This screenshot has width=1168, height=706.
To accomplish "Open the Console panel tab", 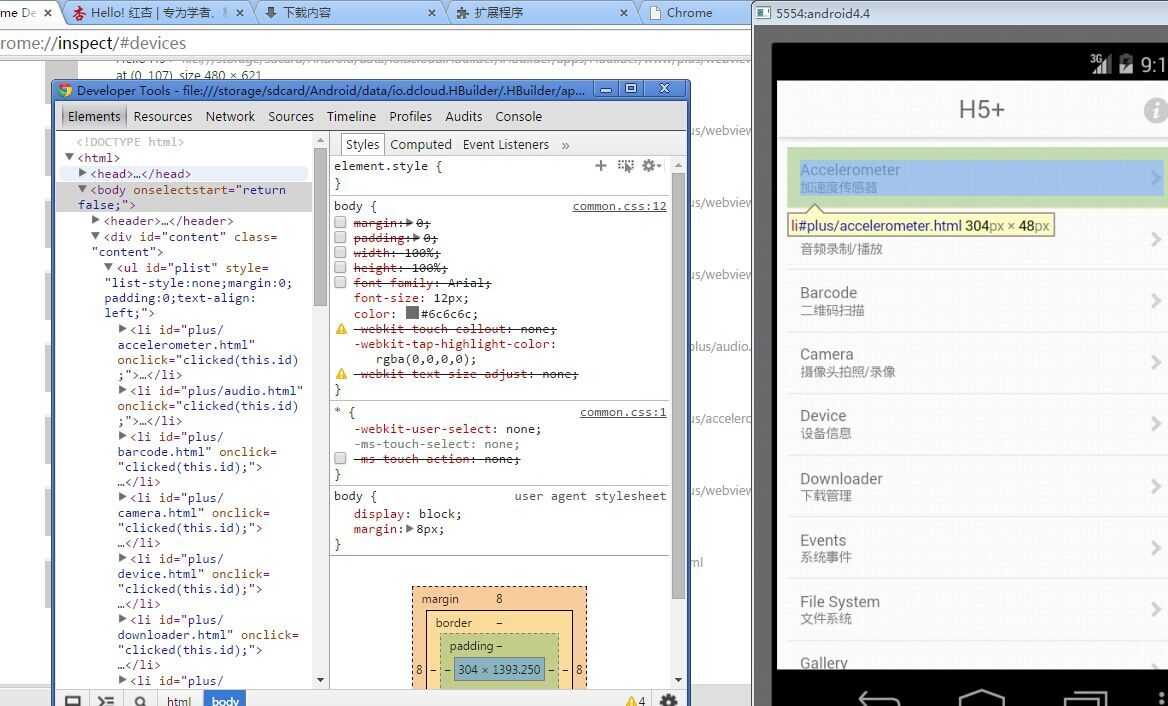I will point(518,116).
